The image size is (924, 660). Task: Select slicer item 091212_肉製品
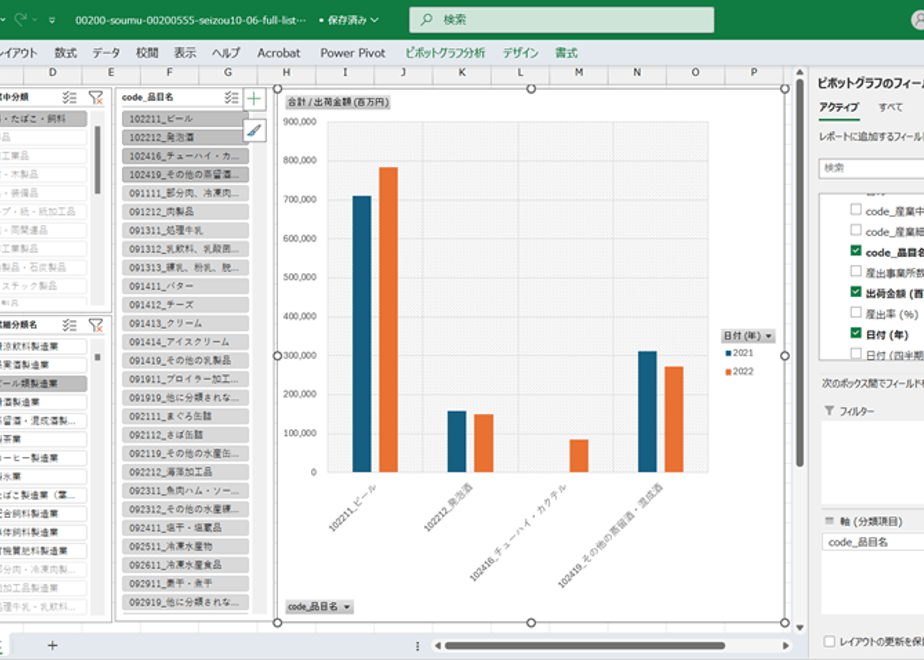185,212
